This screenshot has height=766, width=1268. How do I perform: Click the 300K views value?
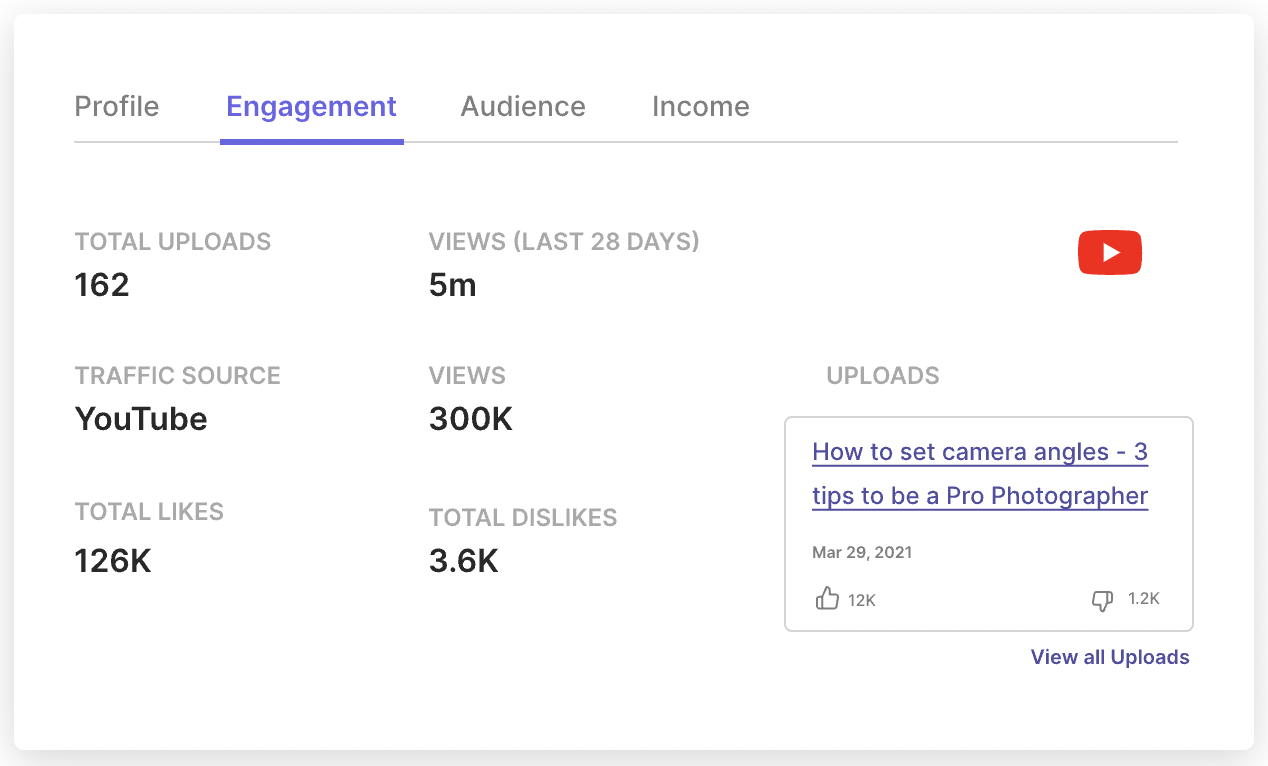pos(471,419)
